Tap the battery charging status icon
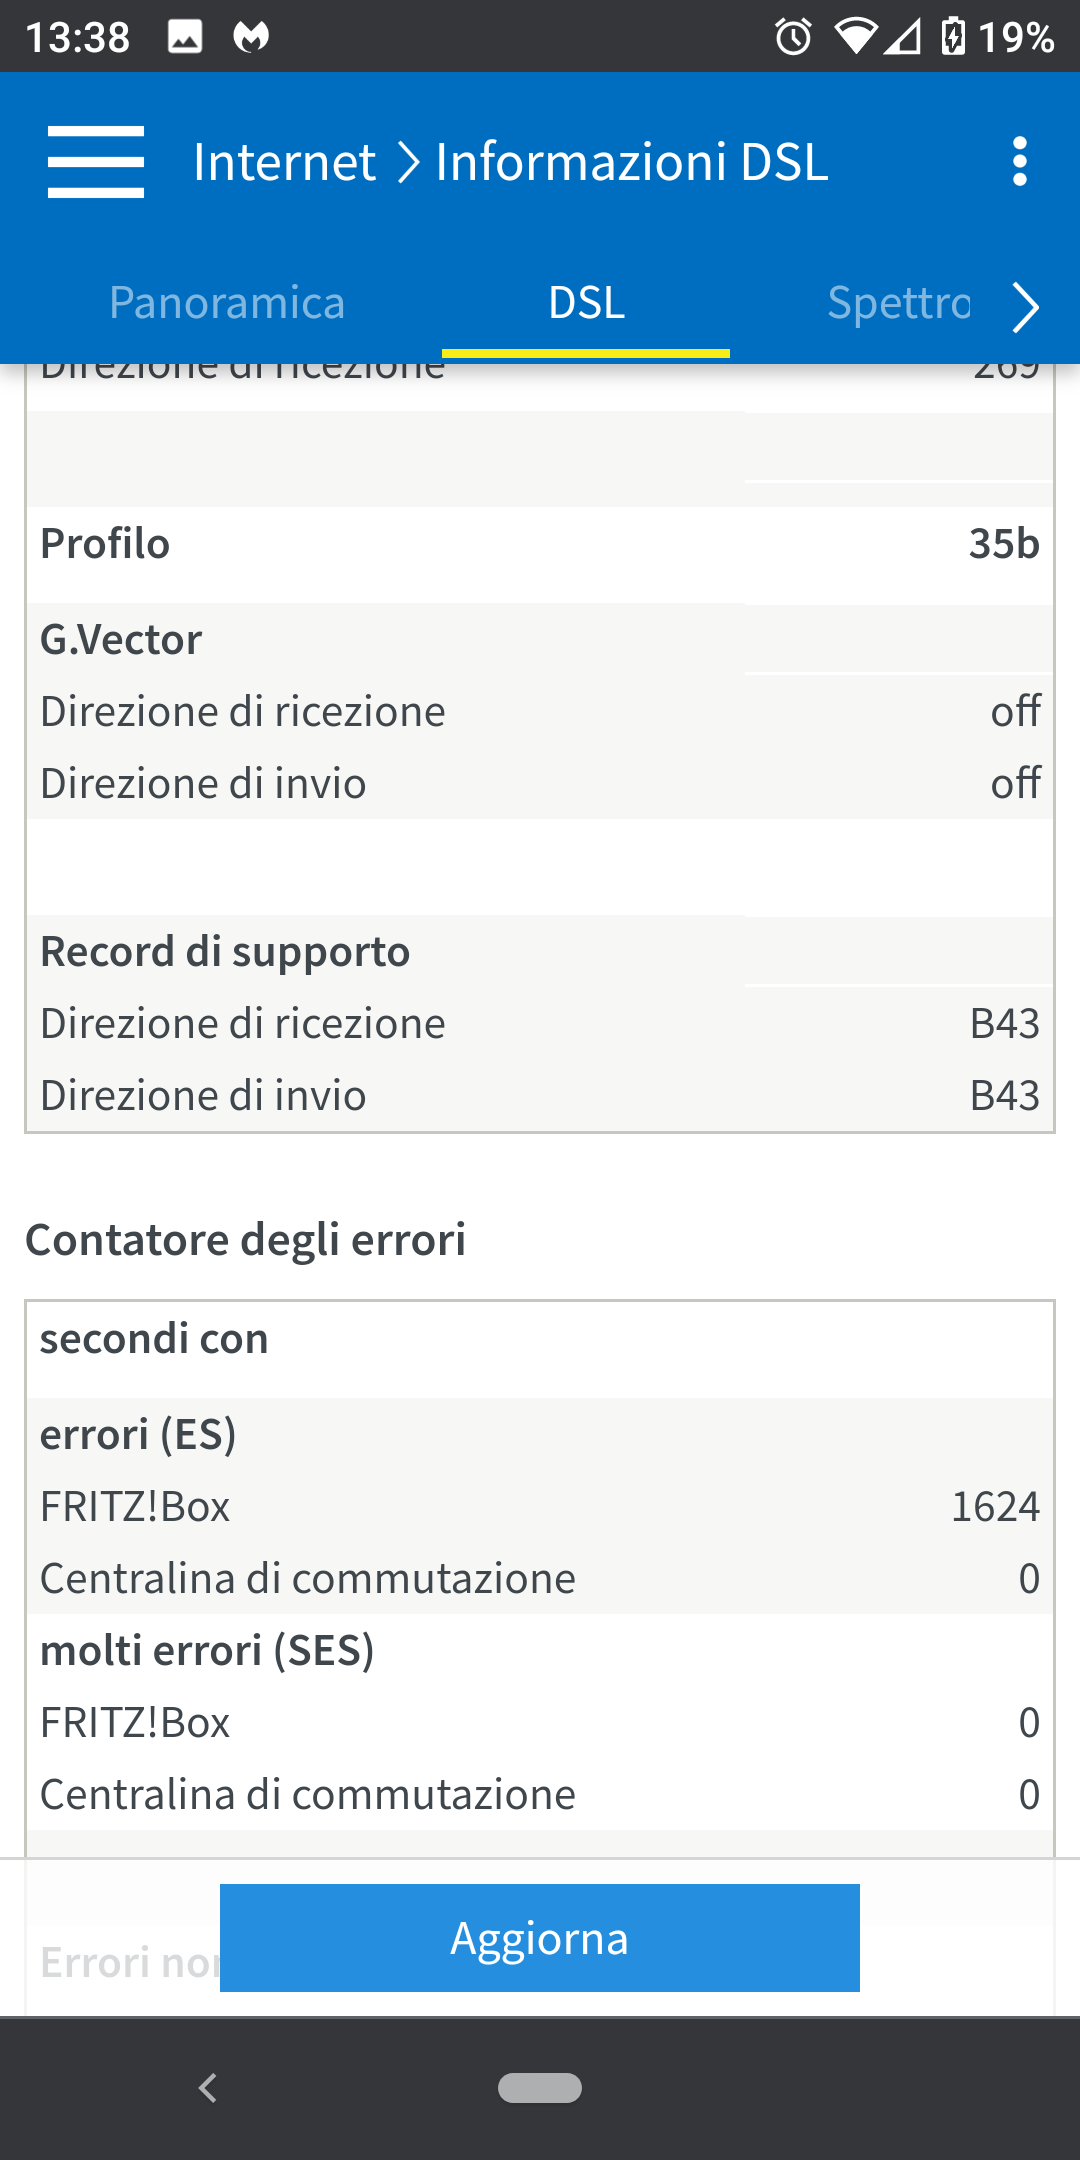1080x2160 pixels. 953,38
